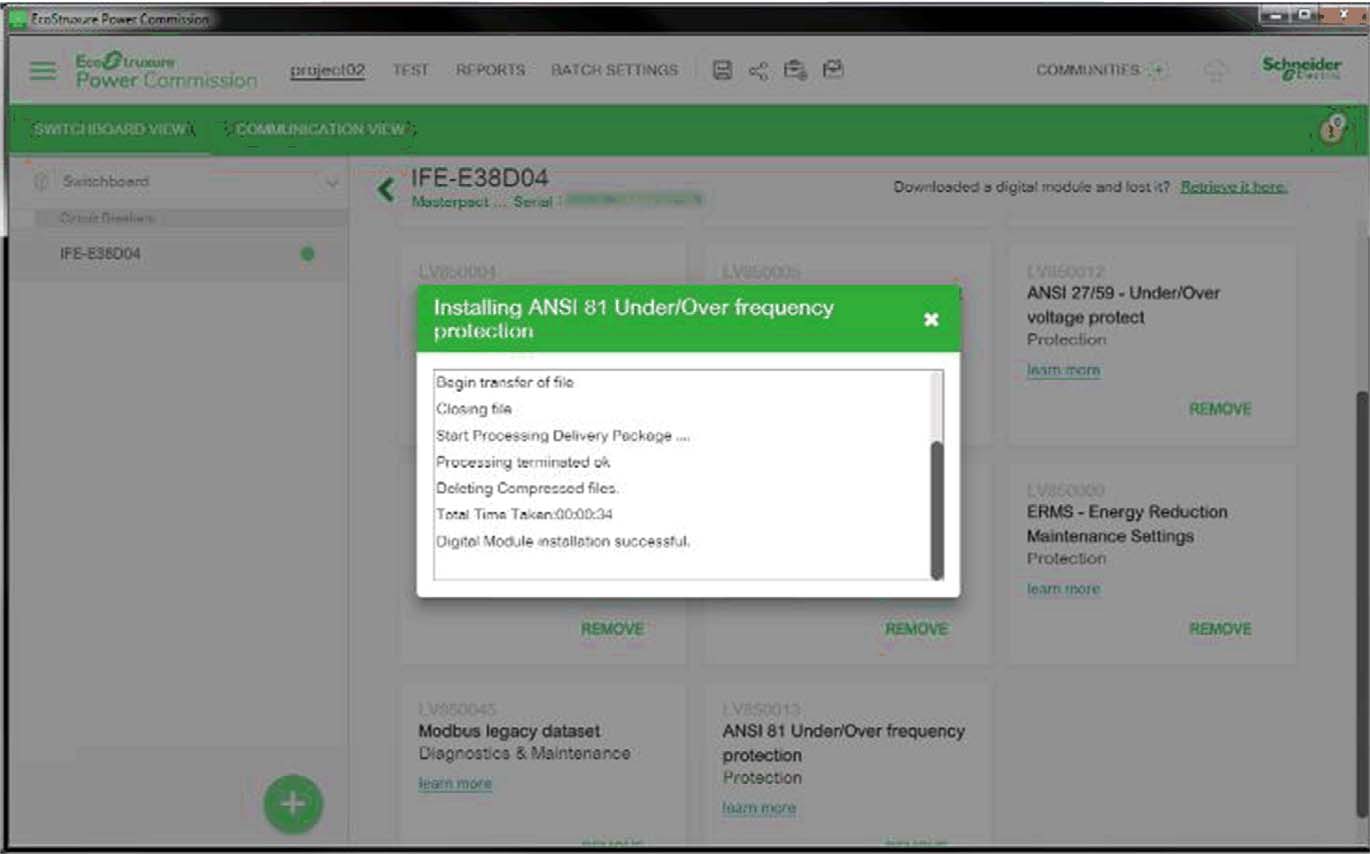
Task: Click the cloud icon in header
Action: (1216, 70)
